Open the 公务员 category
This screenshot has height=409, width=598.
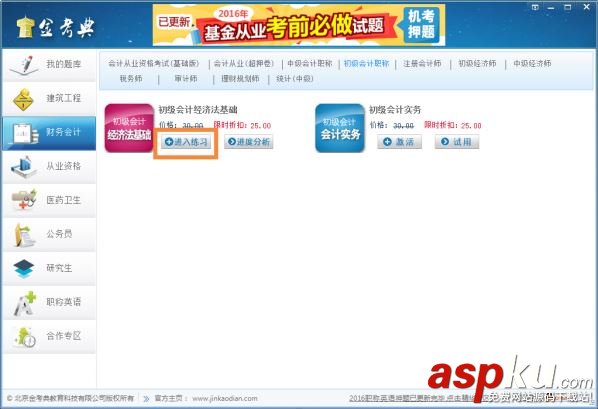click(x=49, y=234)
